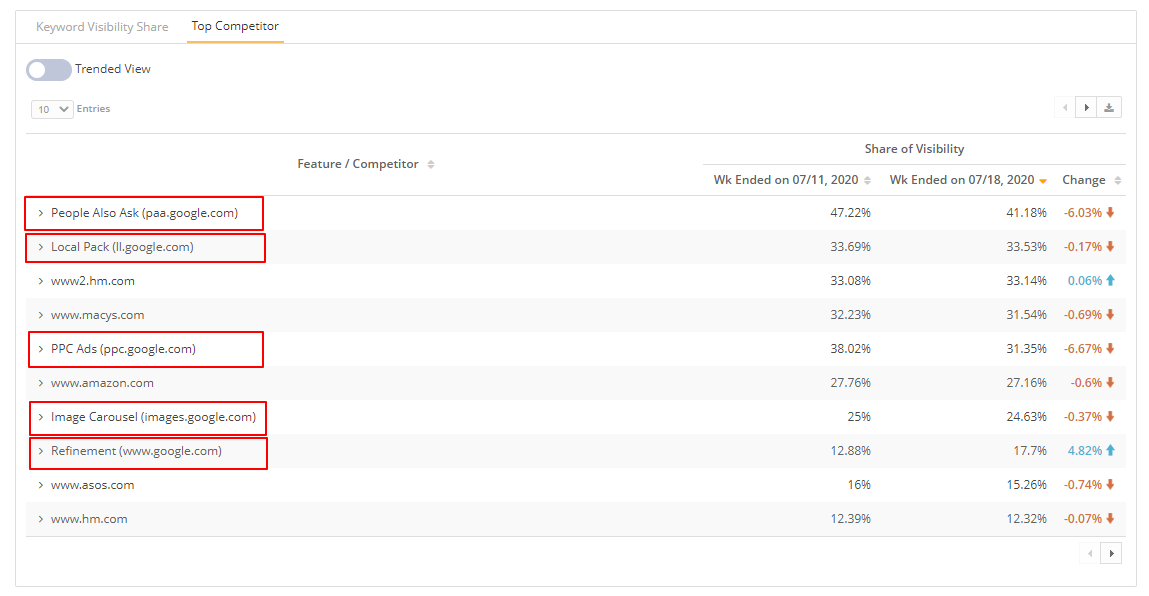Click the top next page arrow
The width and height of the screenshot is (1149, 596).
1086,108
